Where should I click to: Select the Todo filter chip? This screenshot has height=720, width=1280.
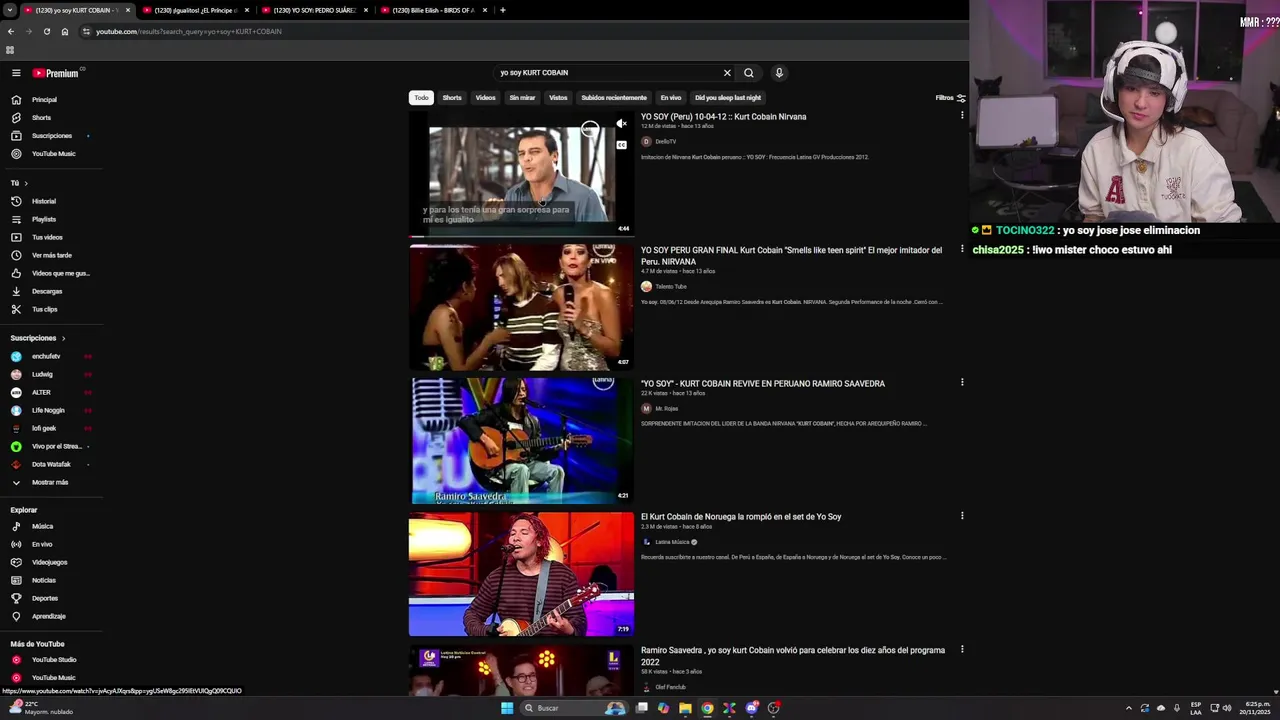tap(421, 98)
